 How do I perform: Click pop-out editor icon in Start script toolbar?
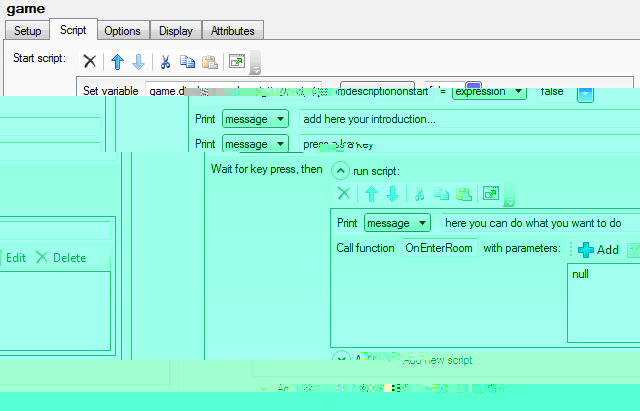tap(236, 62)
